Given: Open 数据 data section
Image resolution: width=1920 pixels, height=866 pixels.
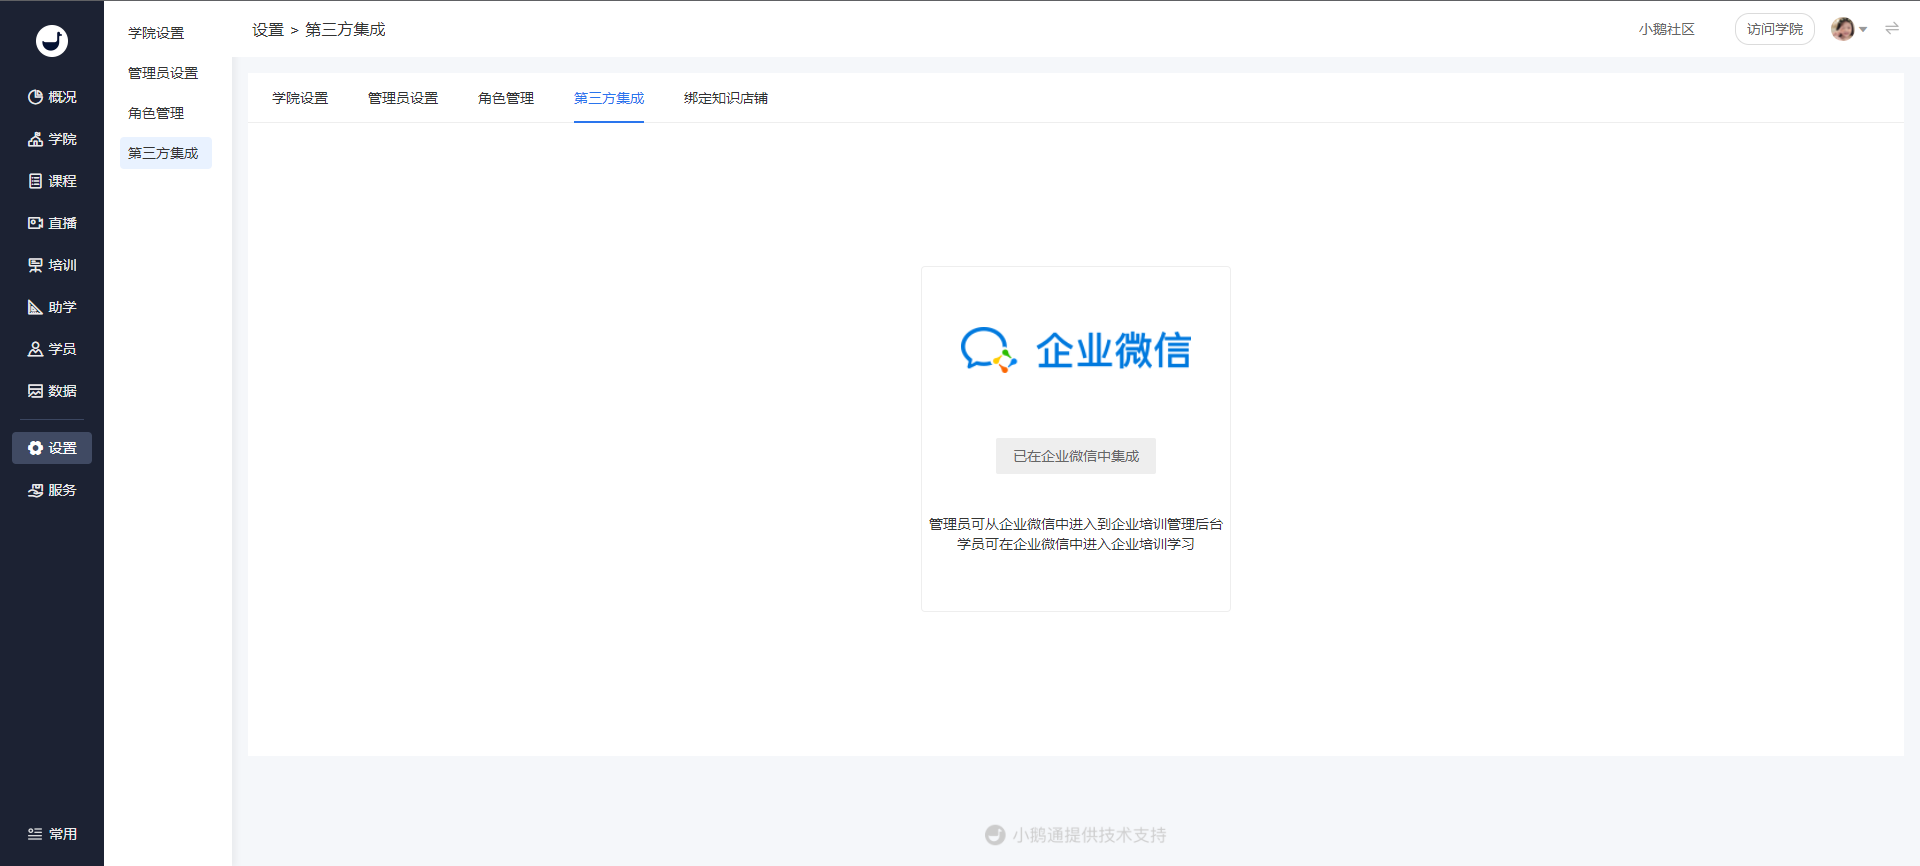Looking at the screenshot, I should (x=52, y=391).
